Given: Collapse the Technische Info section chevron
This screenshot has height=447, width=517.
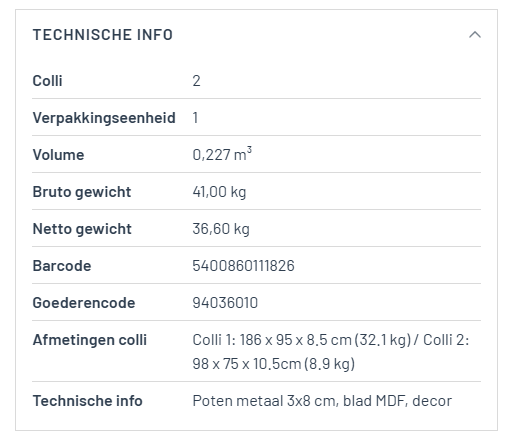Looking at the screenshot, I should coord(475,35).
